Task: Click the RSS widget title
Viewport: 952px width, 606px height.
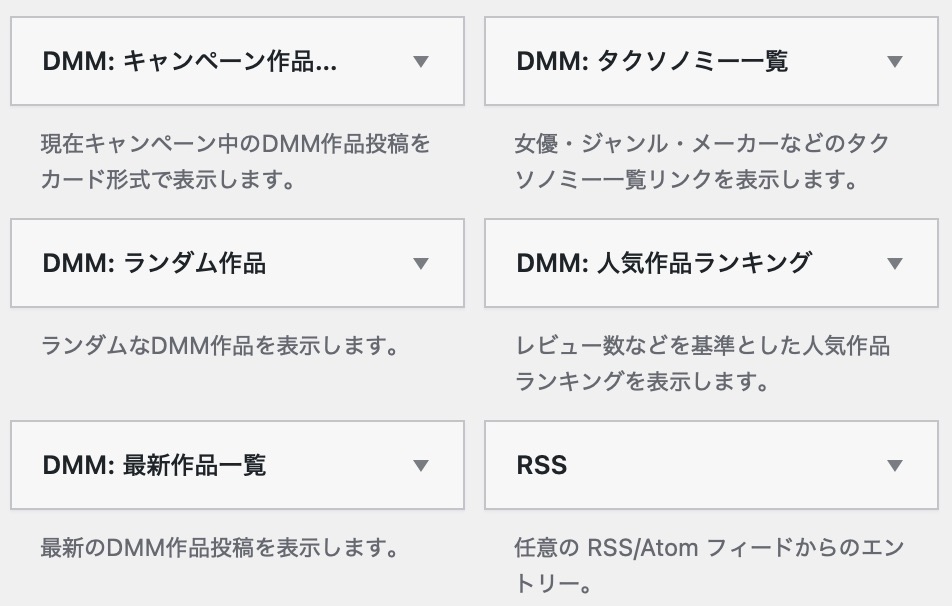Action: pyautogui.click(x=542, y=465)
